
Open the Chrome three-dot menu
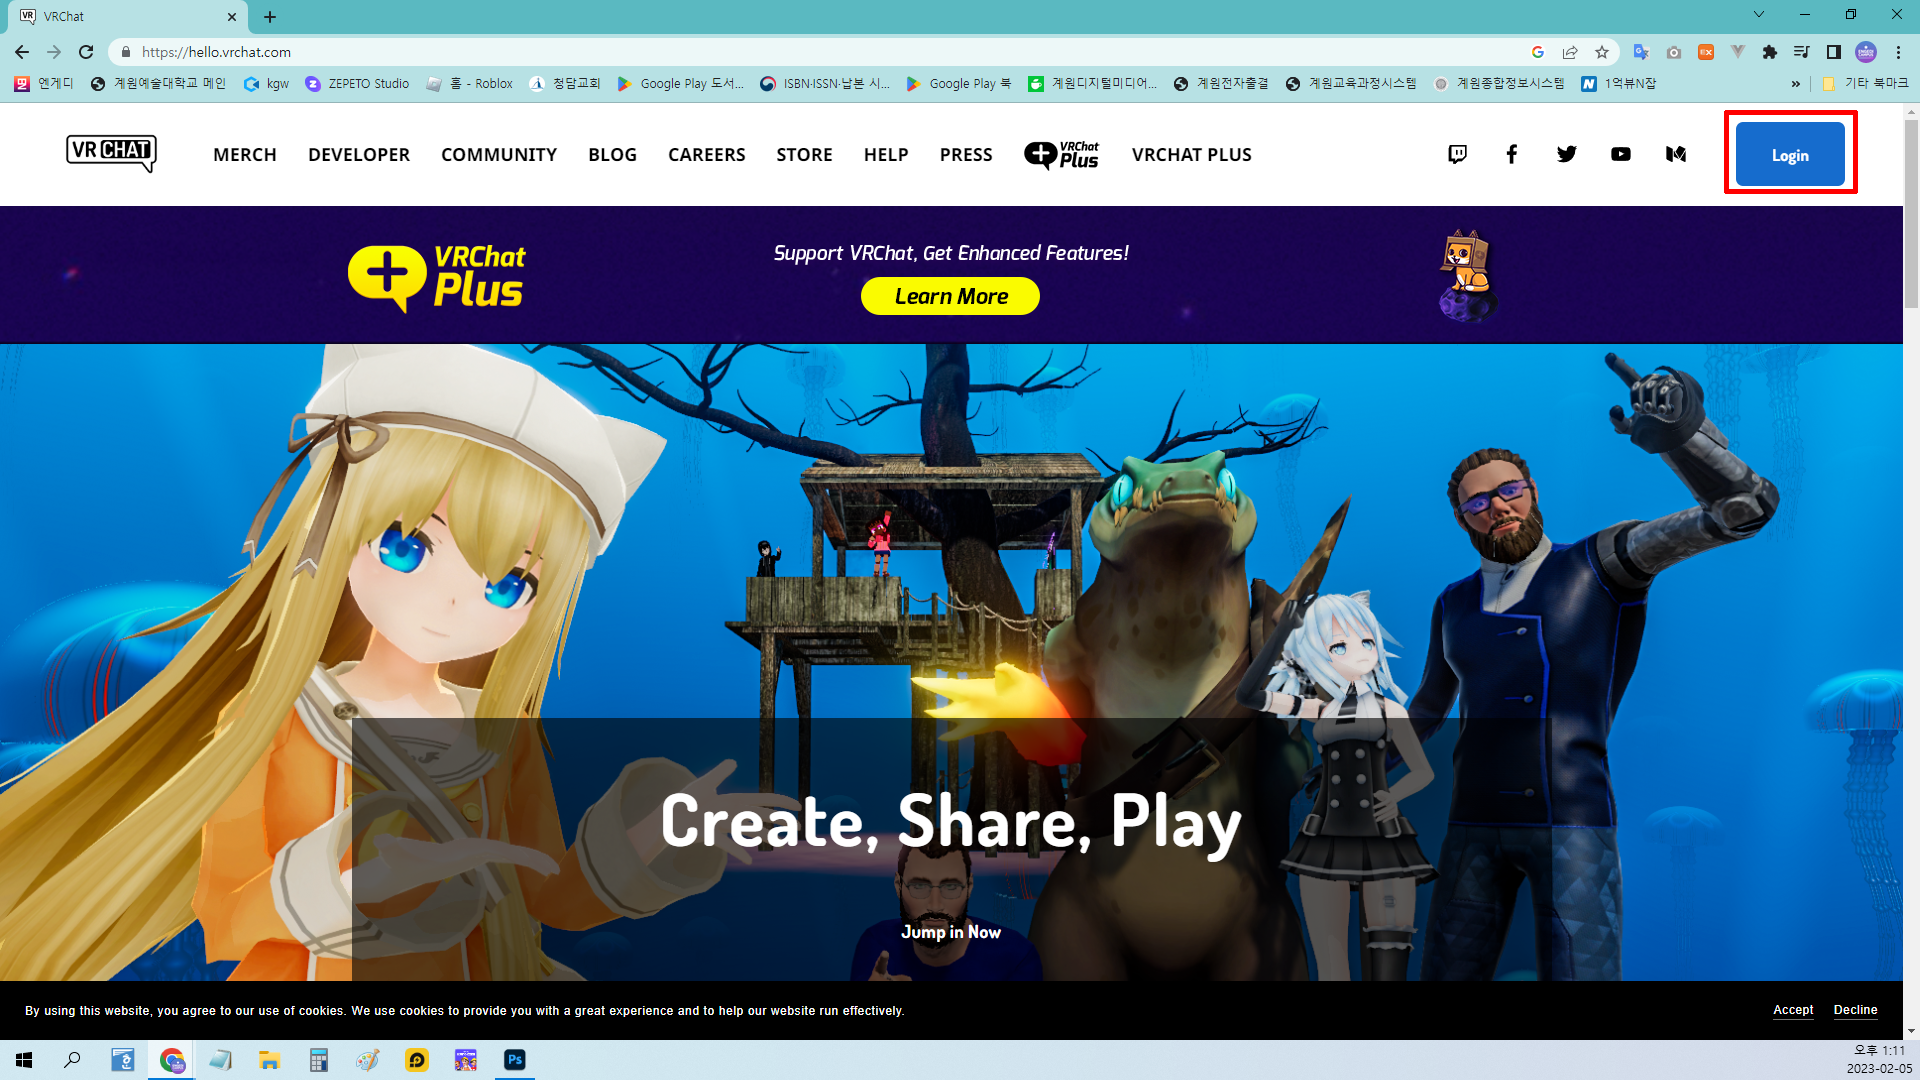pyautogui.click(x=1898, y=52)
